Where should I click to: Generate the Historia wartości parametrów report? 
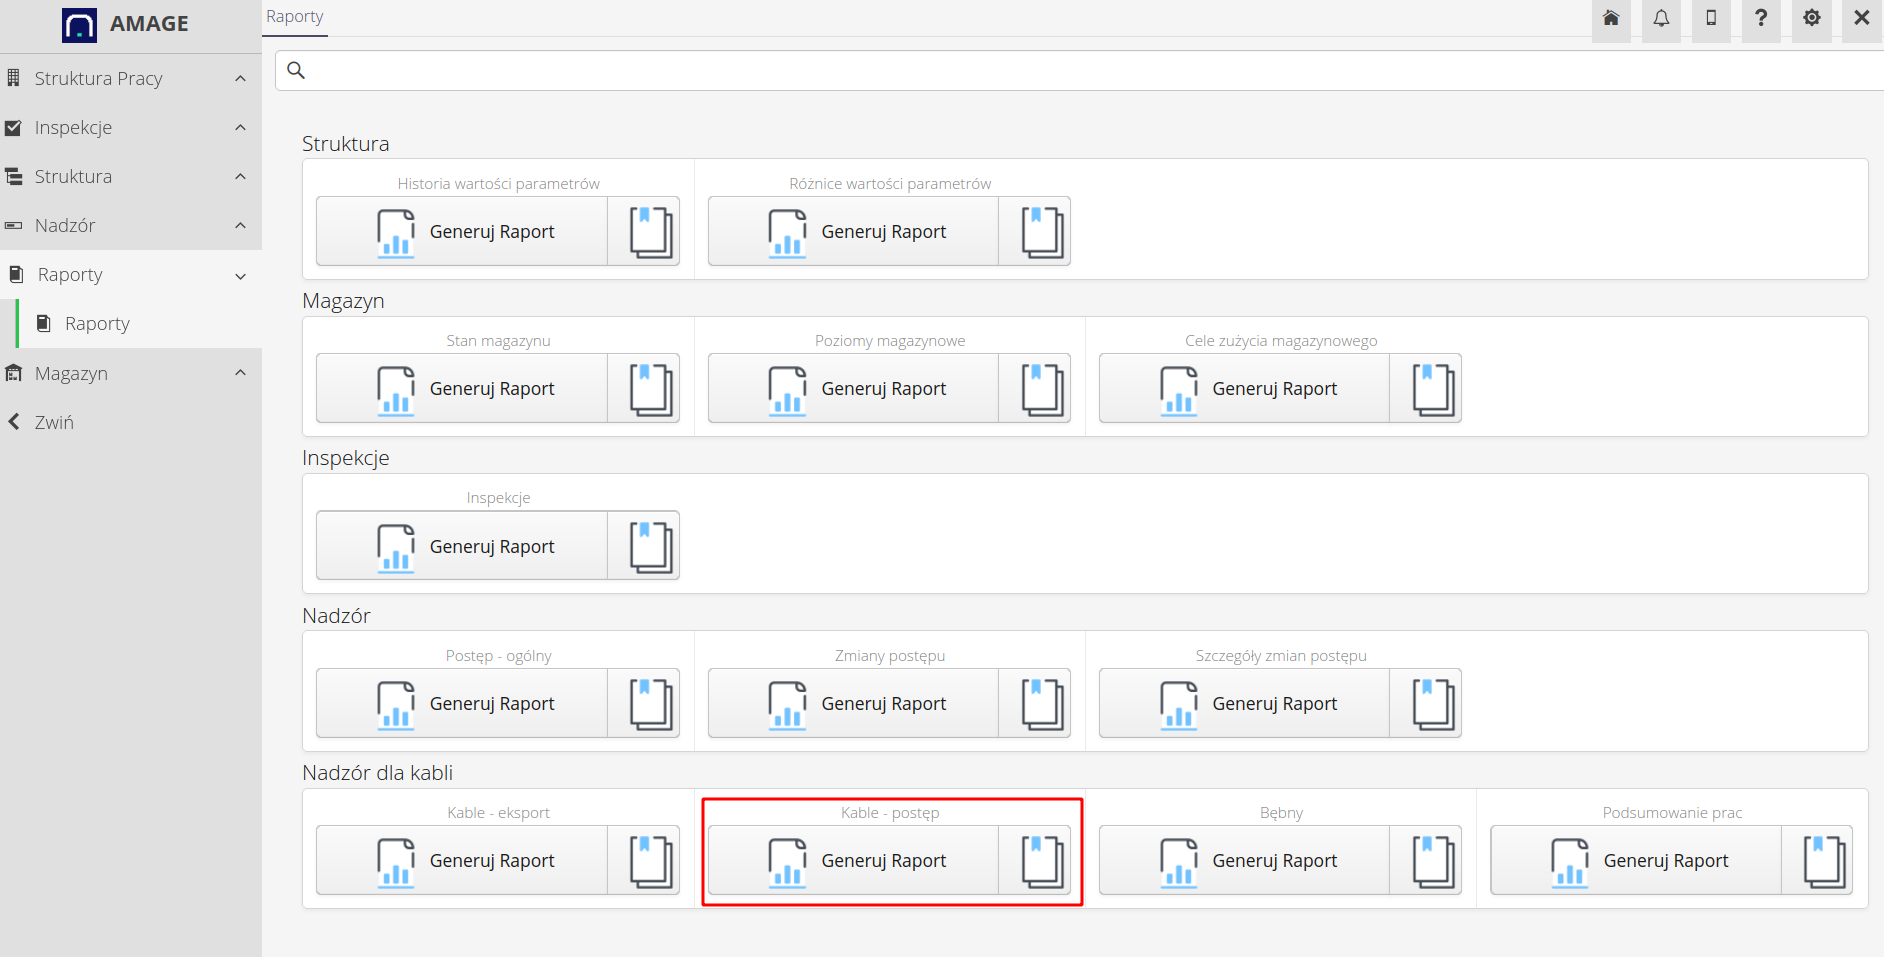point(462,232)
